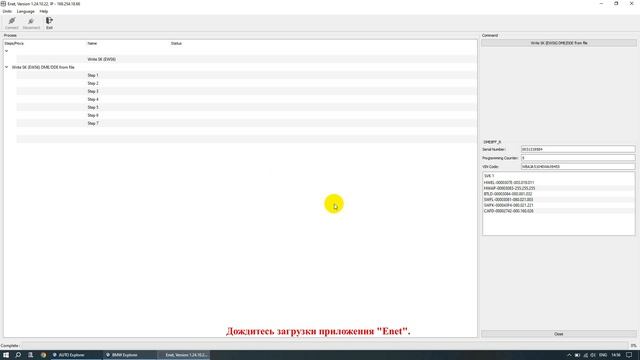Select the BTLD-00000084 list entry
This screenshot has width=640, height=360.
point(558,194)
